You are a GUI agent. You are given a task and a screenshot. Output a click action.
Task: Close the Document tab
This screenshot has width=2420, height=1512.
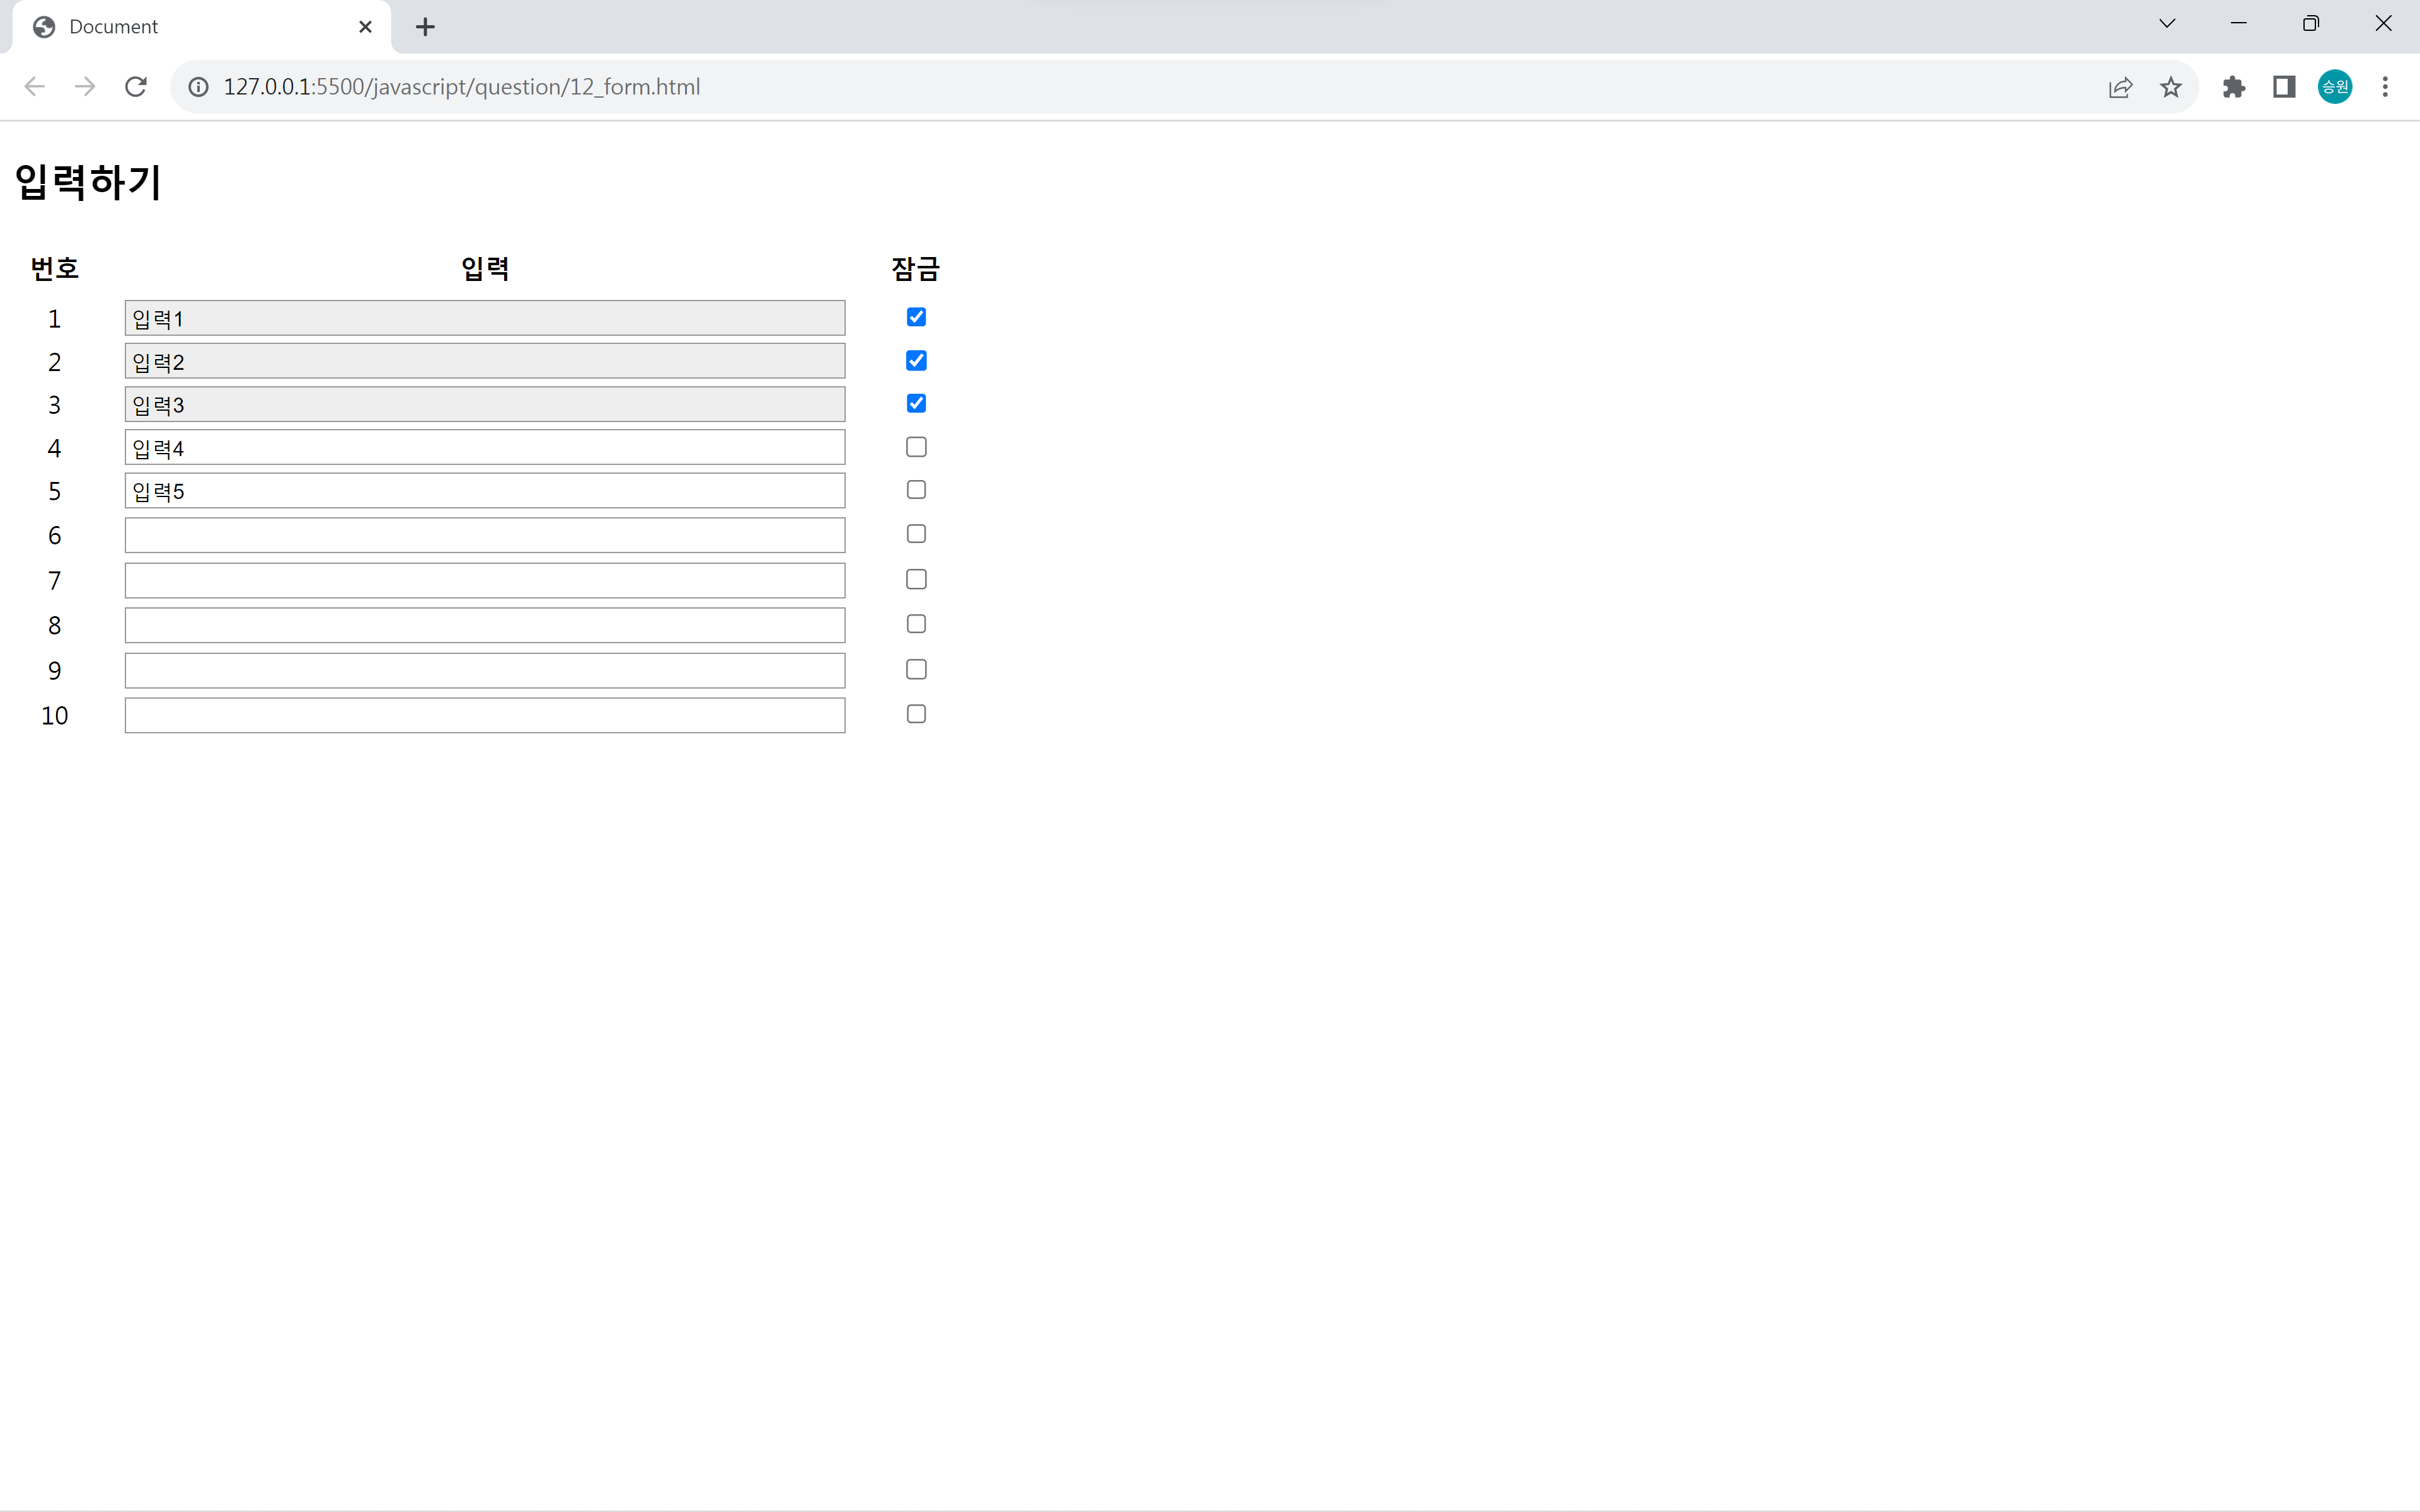(365, 27)
